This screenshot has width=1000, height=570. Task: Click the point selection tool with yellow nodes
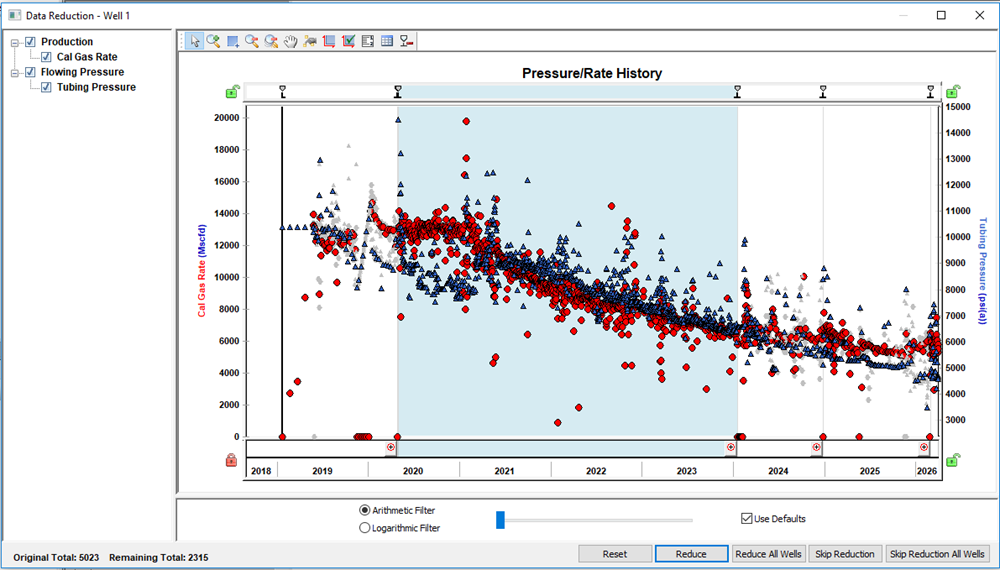pyautogui.click(x=310, y=41)
